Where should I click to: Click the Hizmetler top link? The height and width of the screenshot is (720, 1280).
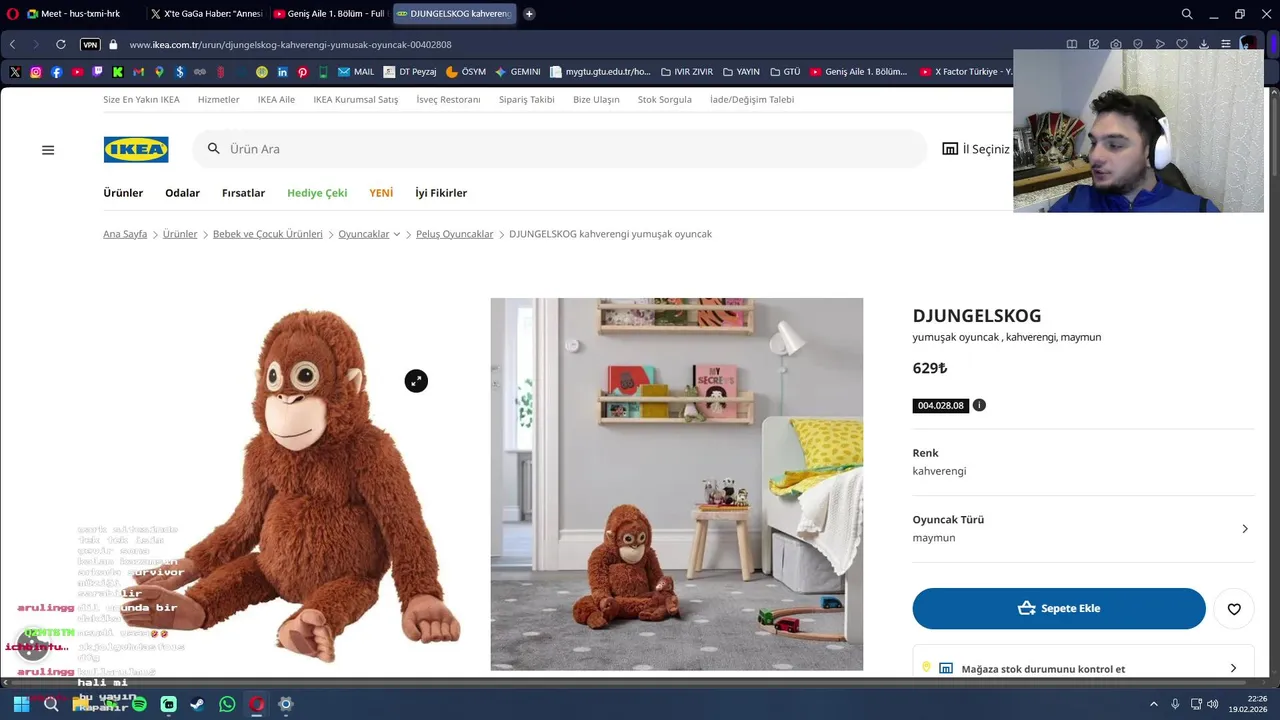(218, 99)
